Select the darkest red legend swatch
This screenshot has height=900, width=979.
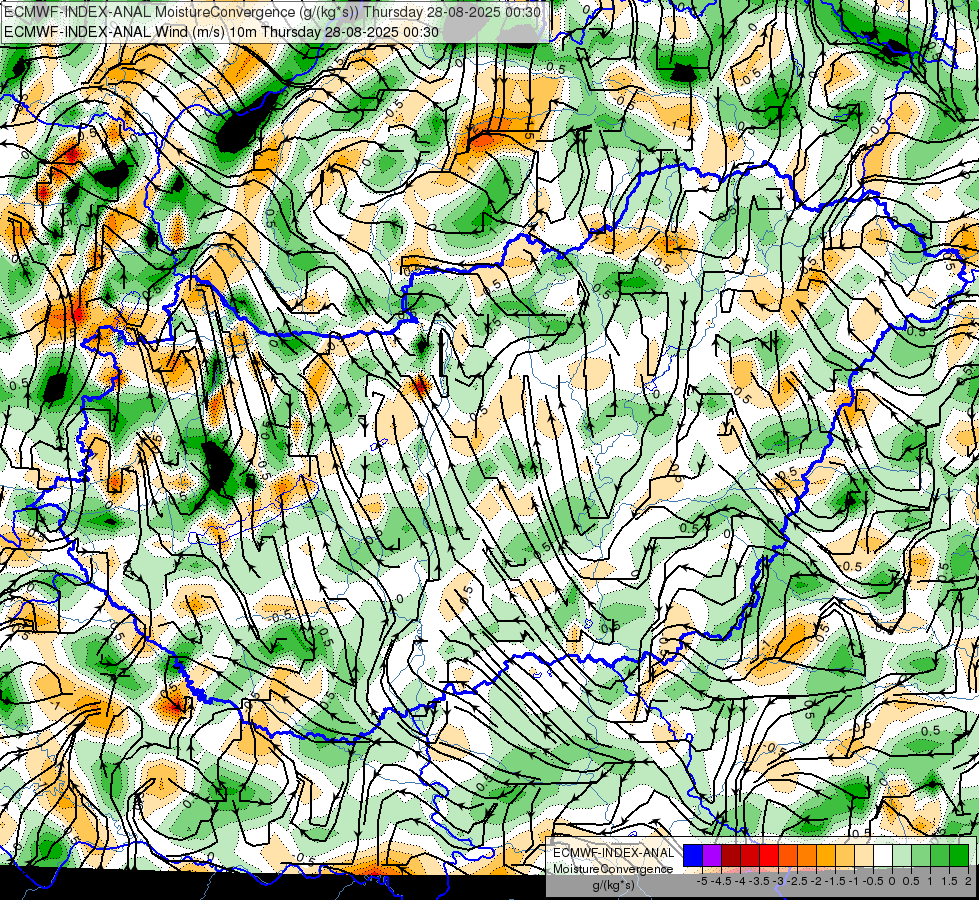click(731, 856)
